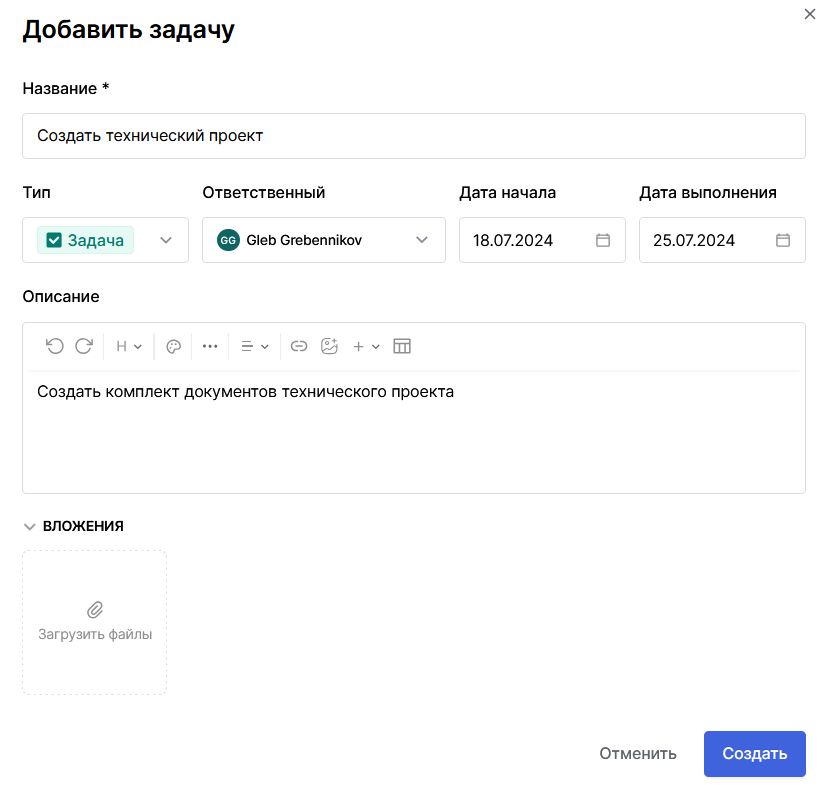Click the Undo icon in the description toolbar

point(55,346)
